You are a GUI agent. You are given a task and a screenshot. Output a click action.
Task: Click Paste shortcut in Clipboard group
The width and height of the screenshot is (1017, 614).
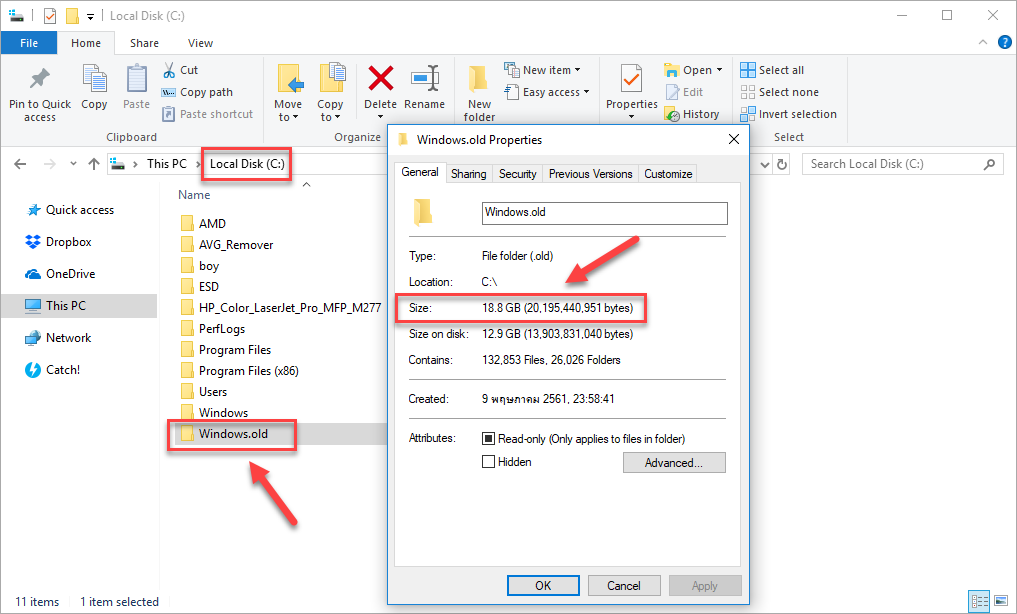point(207,114)
